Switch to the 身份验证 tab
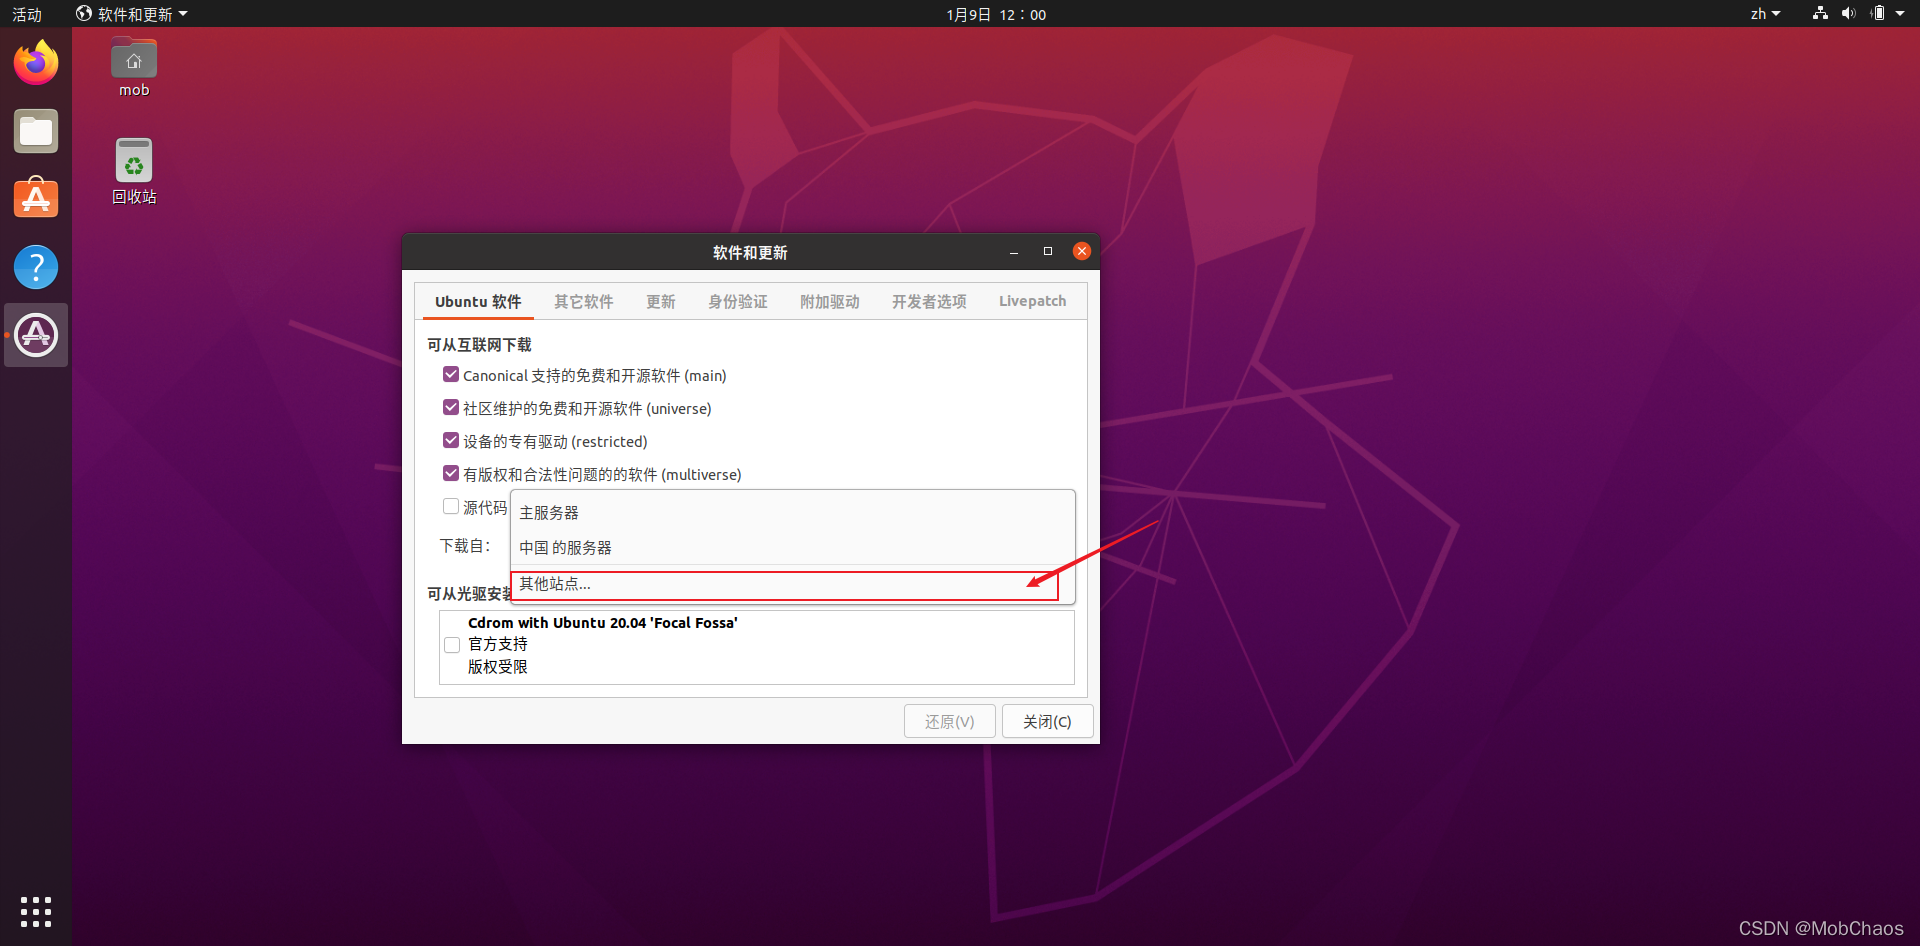Screen dimensions: 1920x946 pyautogui.click(x=738, y=301)
